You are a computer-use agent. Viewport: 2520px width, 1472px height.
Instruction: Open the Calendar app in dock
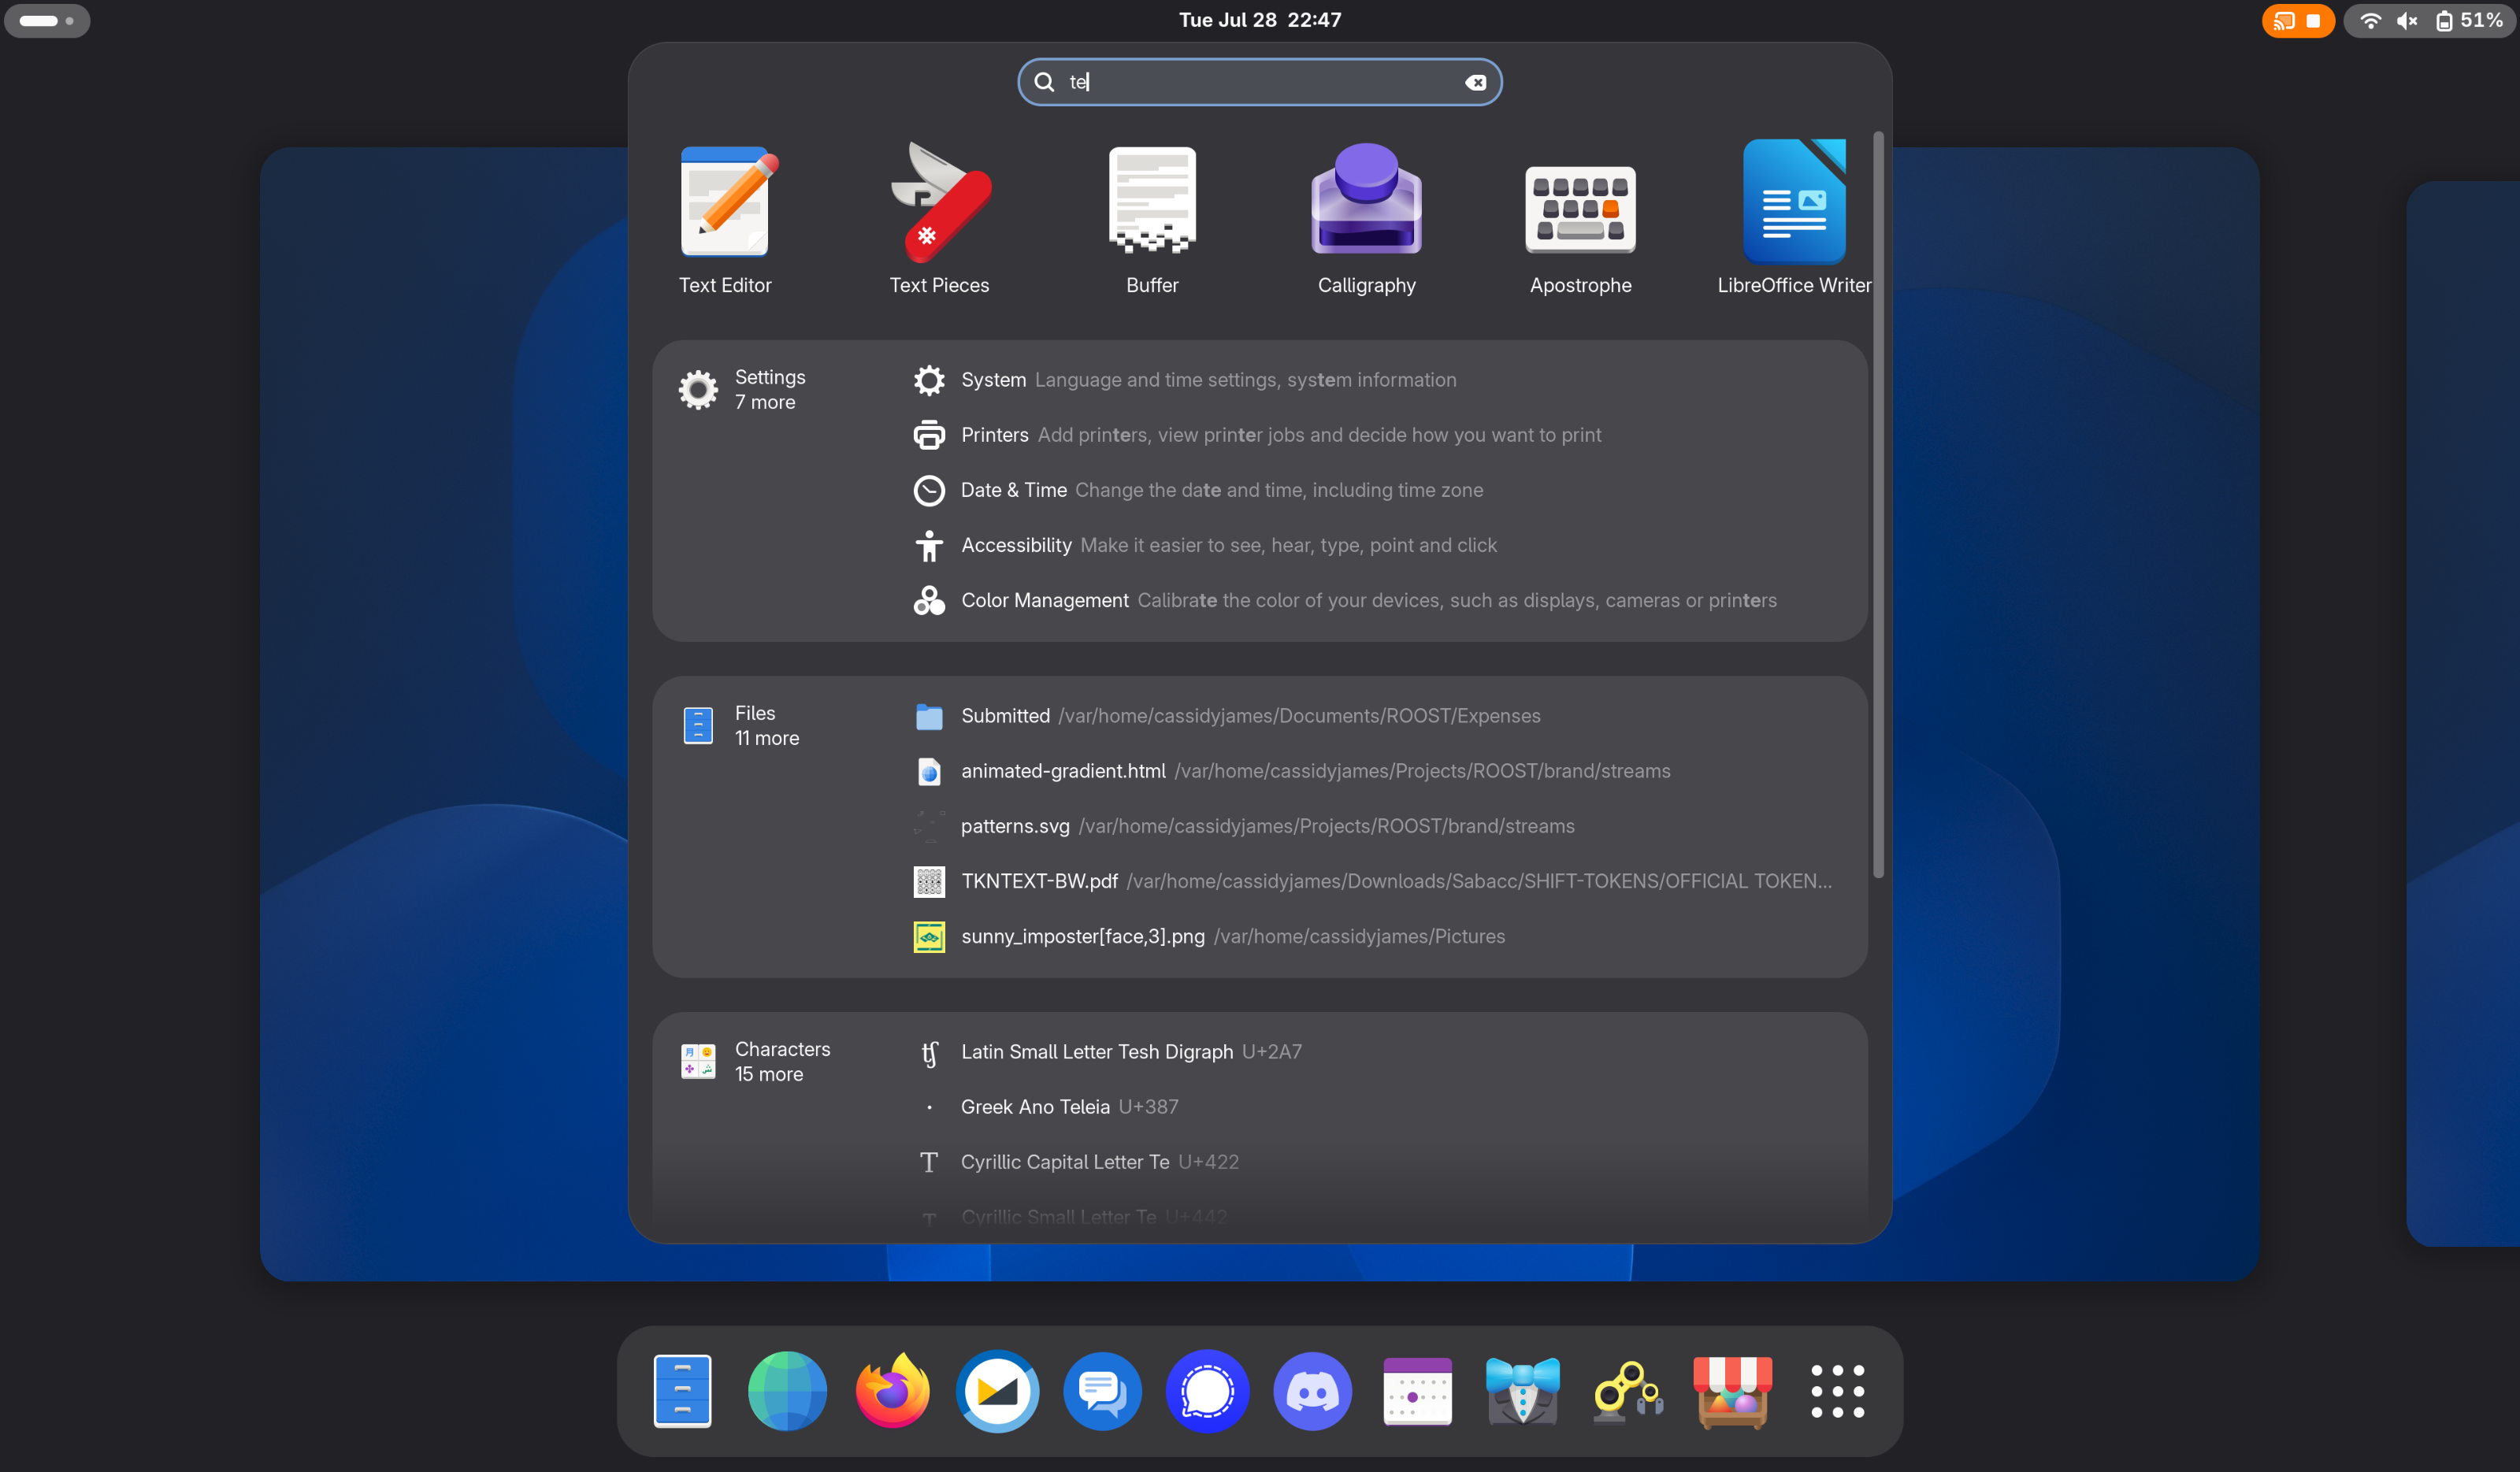pos(1417,1391)
